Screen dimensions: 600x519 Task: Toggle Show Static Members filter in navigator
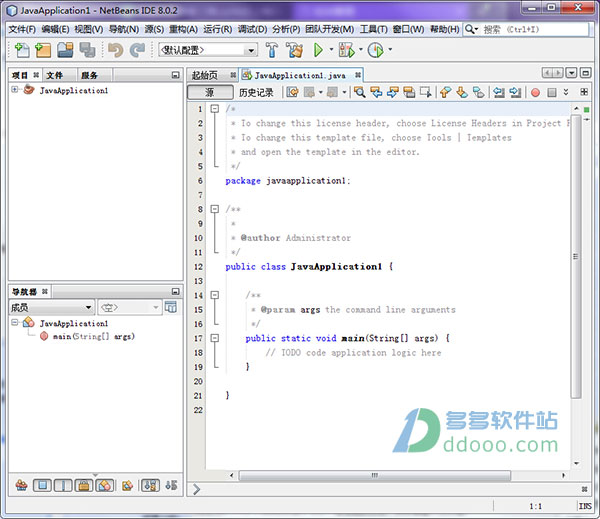click(63, 485)
